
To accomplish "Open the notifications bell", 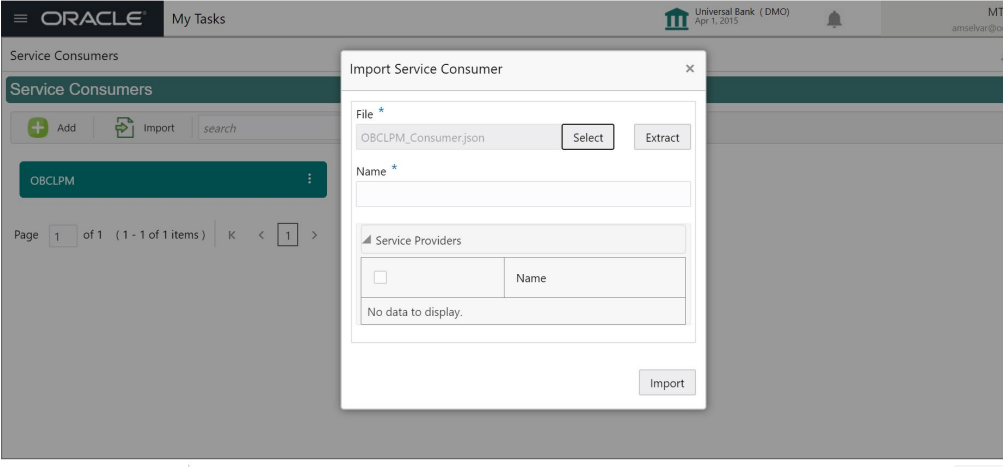I will click(x=834, y=19).
